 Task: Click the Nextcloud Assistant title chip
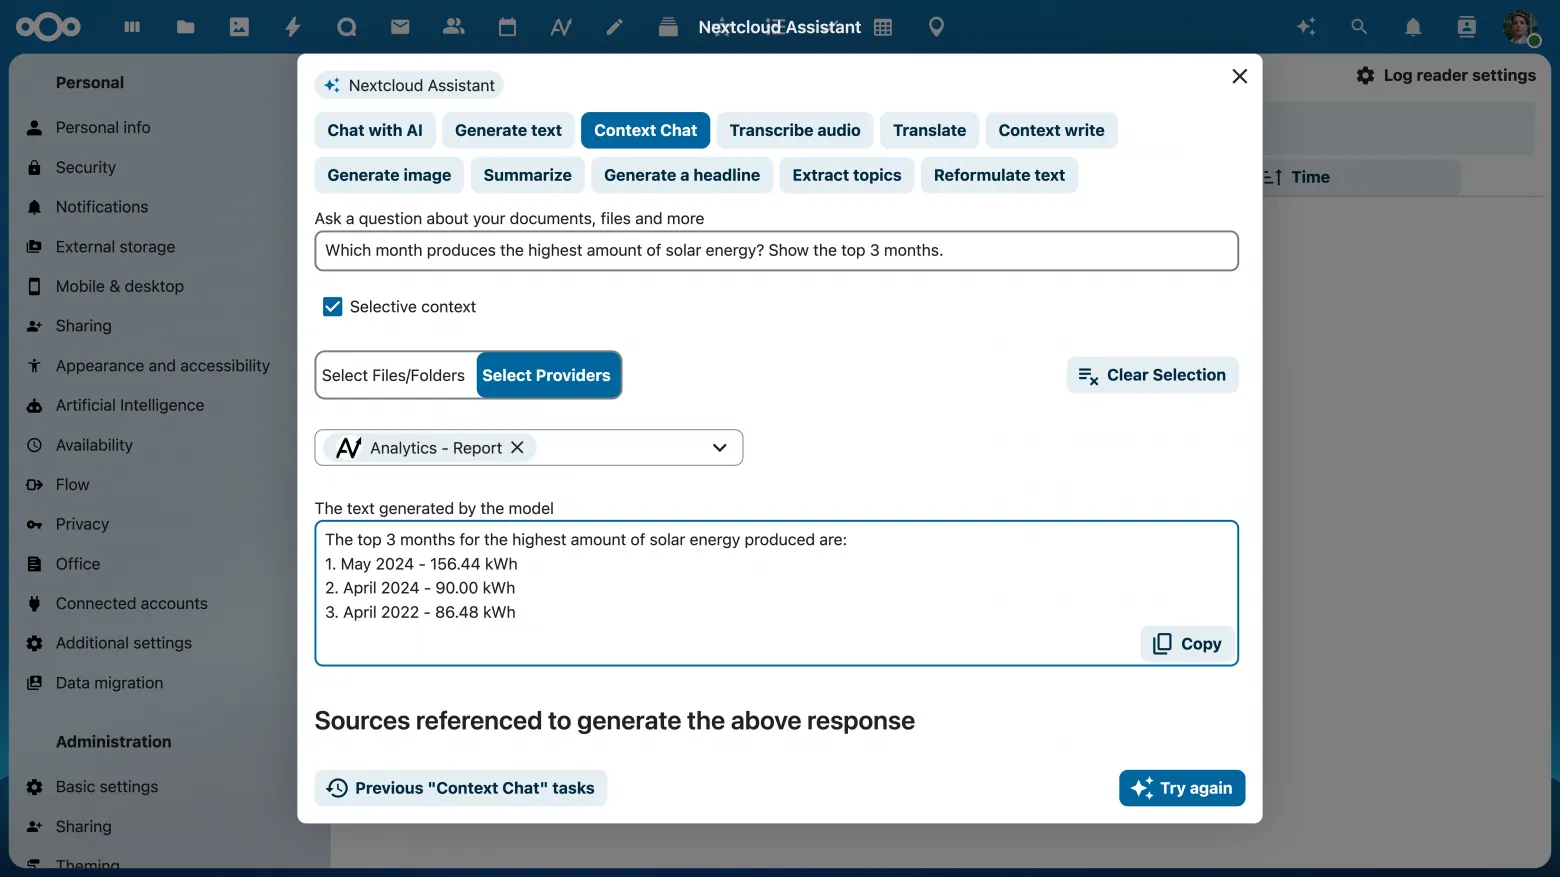pyautogui.click(x=409, y=86)
